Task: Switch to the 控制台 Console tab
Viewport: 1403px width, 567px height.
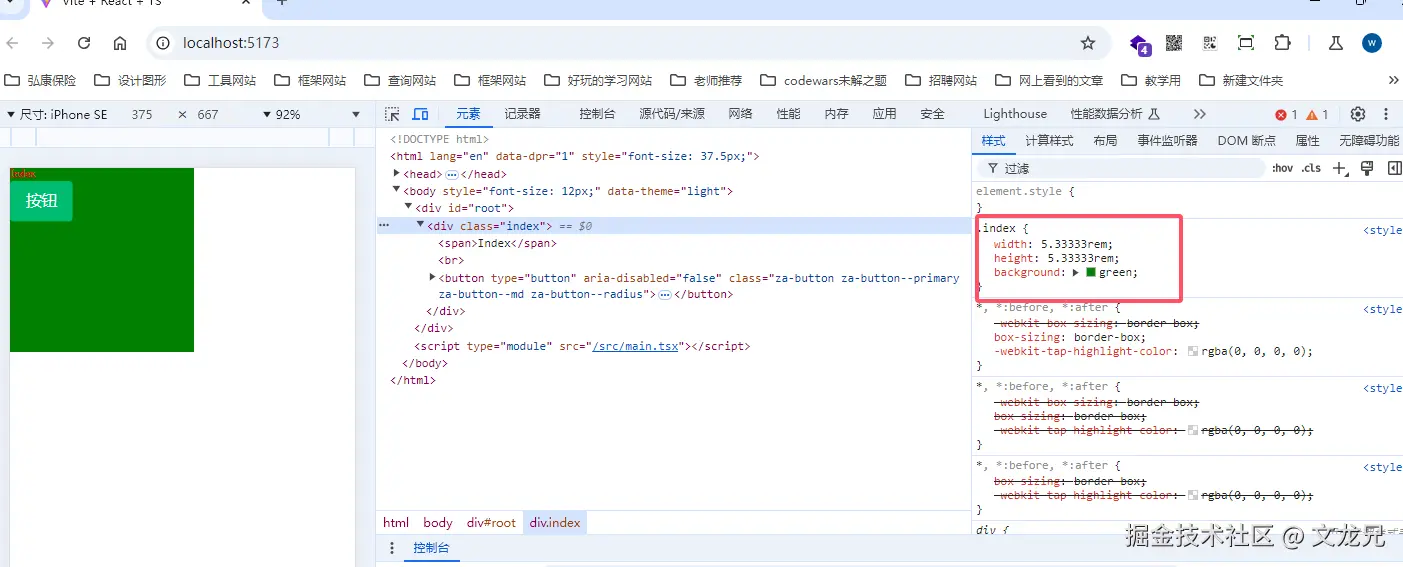Action: 597,114
